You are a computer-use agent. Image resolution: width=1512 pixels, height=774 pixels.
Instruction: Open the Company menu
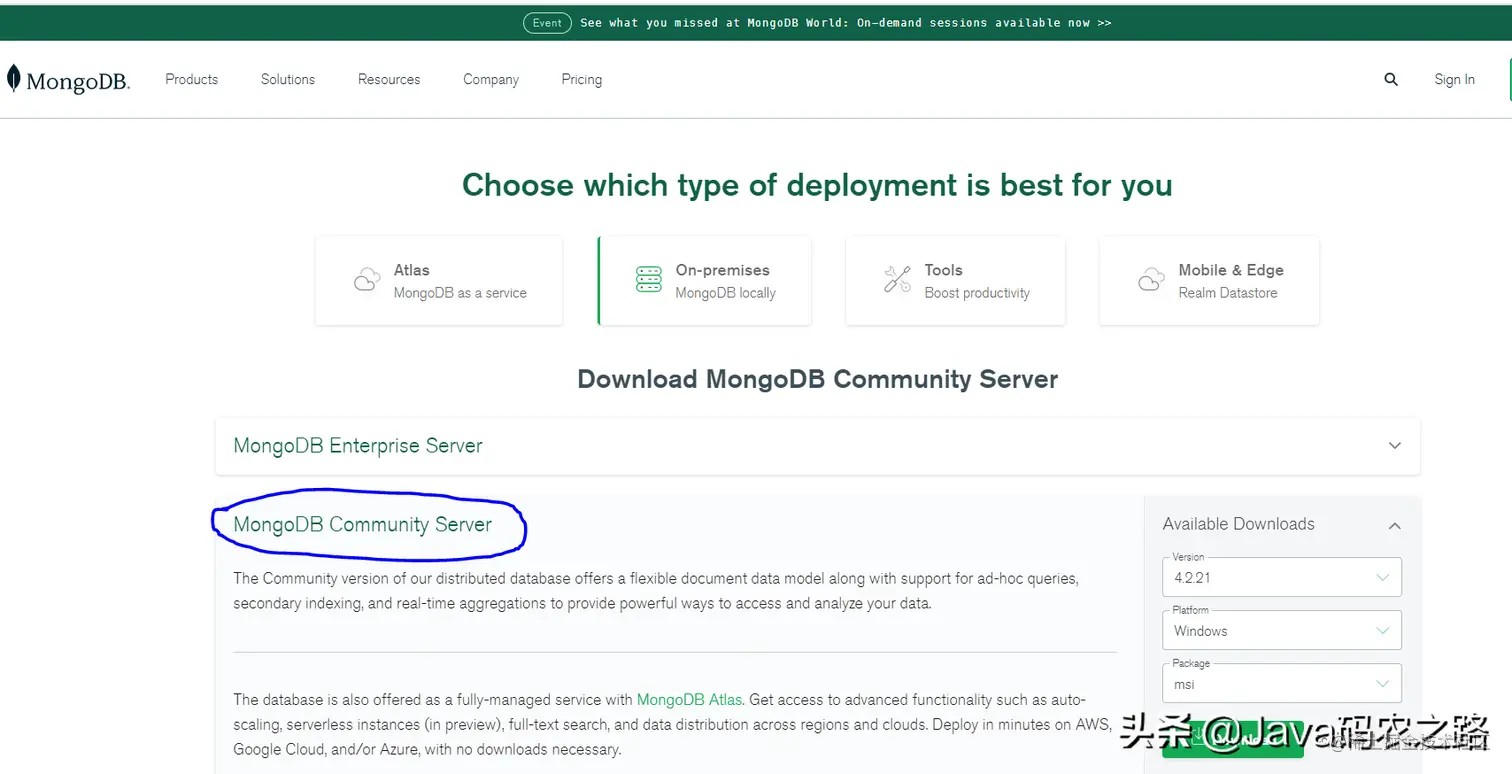tap(491, 79)
